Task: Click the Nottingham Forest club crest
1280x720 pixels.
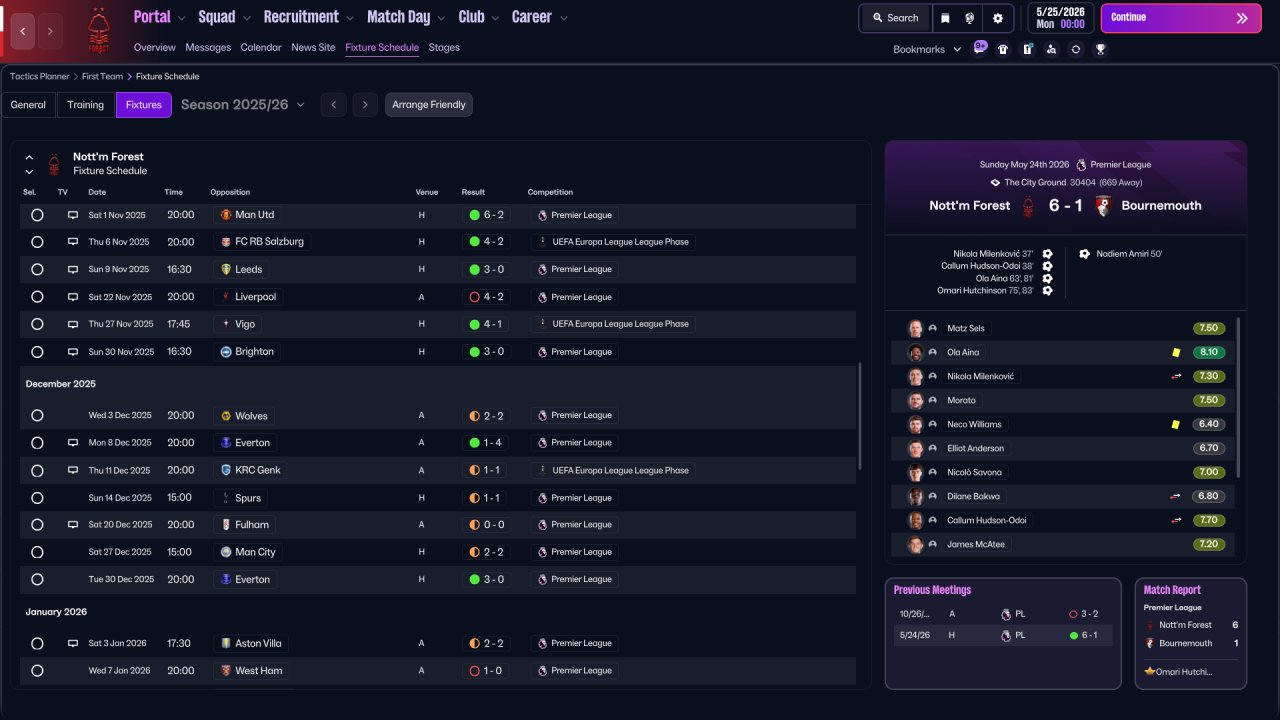Action: point(98,30)
